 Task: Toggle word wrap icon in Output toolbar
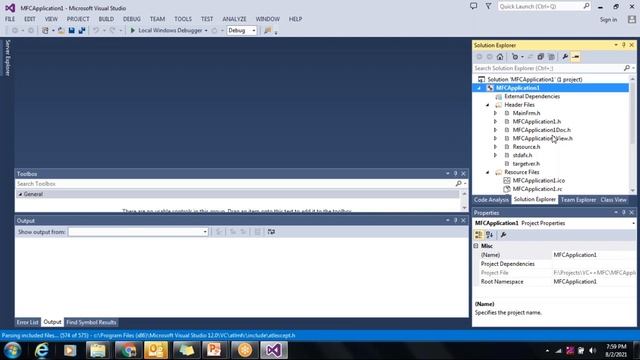pos(271,232)
